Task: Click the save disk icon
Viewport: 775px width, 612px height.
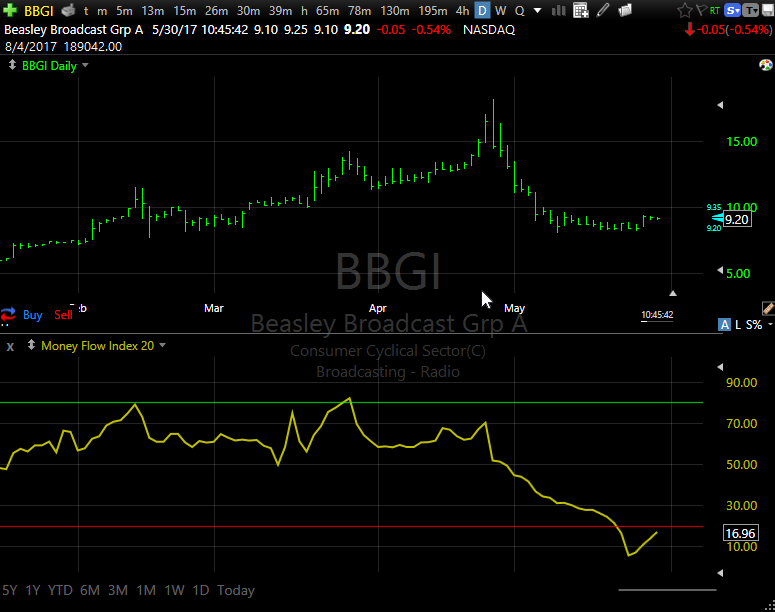Action: [768, 10]
